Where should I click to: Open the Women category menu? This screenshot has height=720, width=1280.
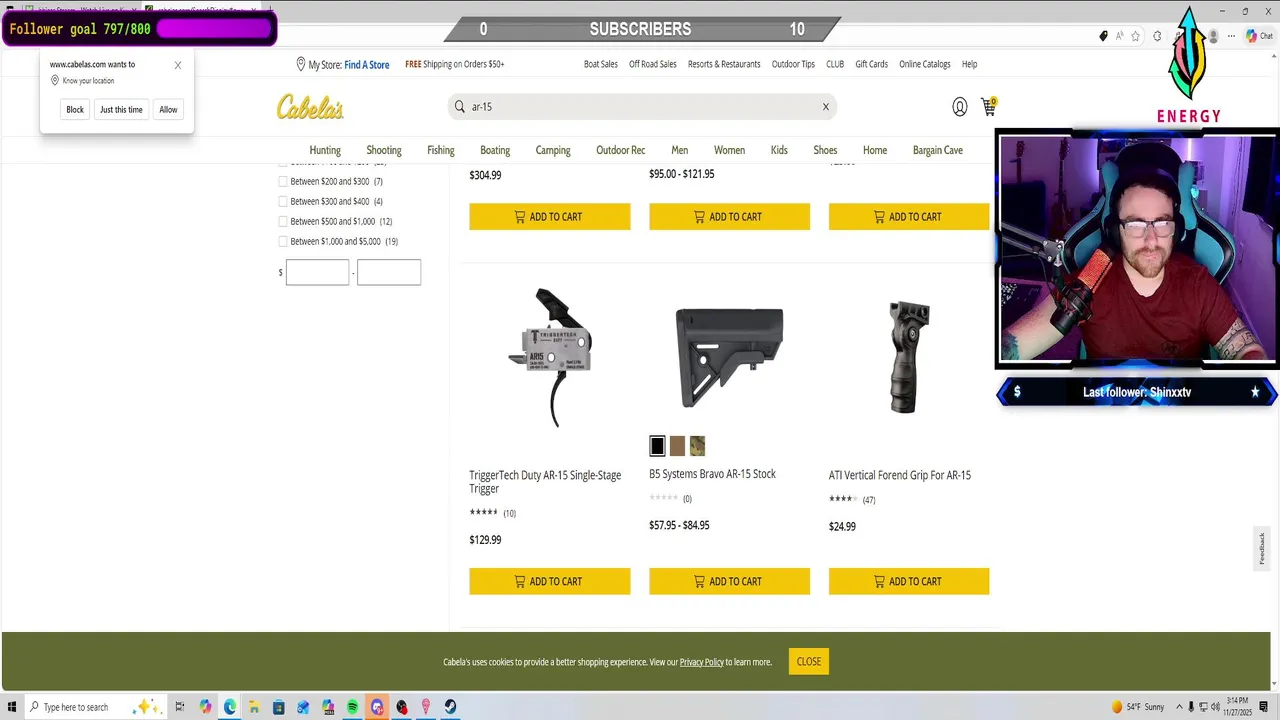pyautogui.click(x=729, y=150)
